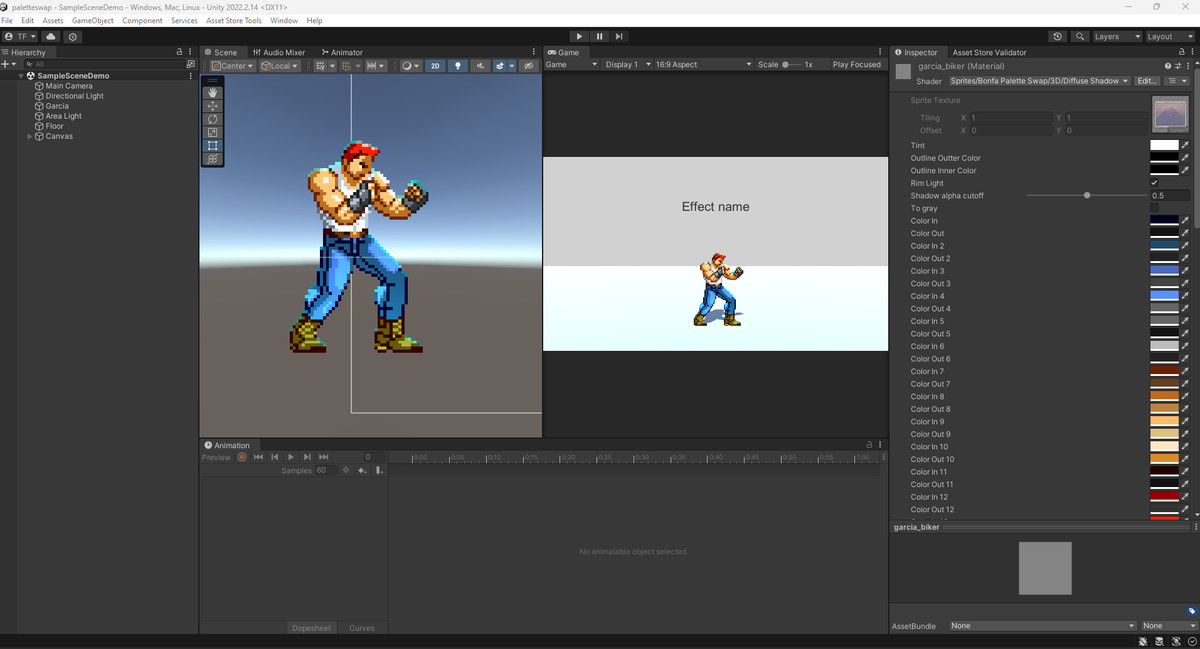Select the Move tool in Scene overlay
The width and height of the screenshot is (1200, 649).
click(213, 105)
